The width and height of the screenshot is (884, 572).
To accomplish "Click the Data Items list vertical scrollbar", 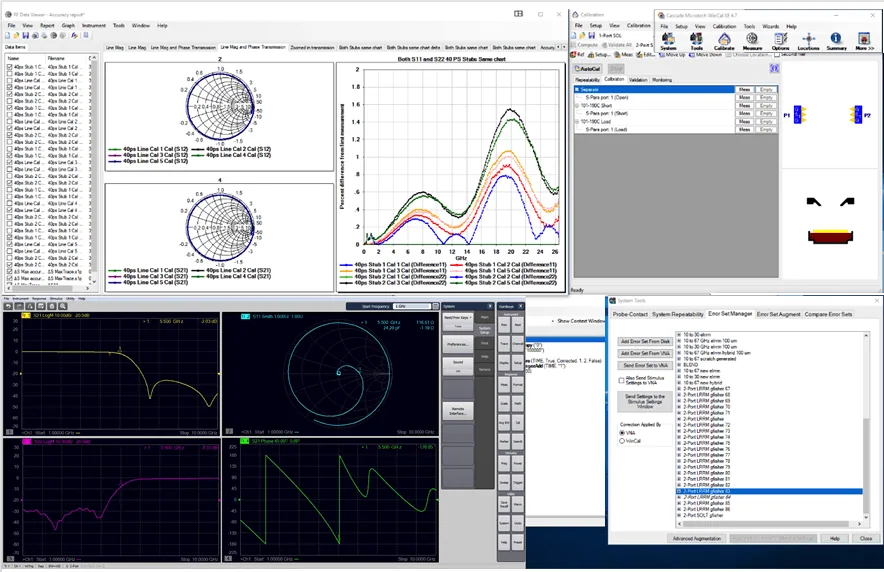I will (94, 169).
